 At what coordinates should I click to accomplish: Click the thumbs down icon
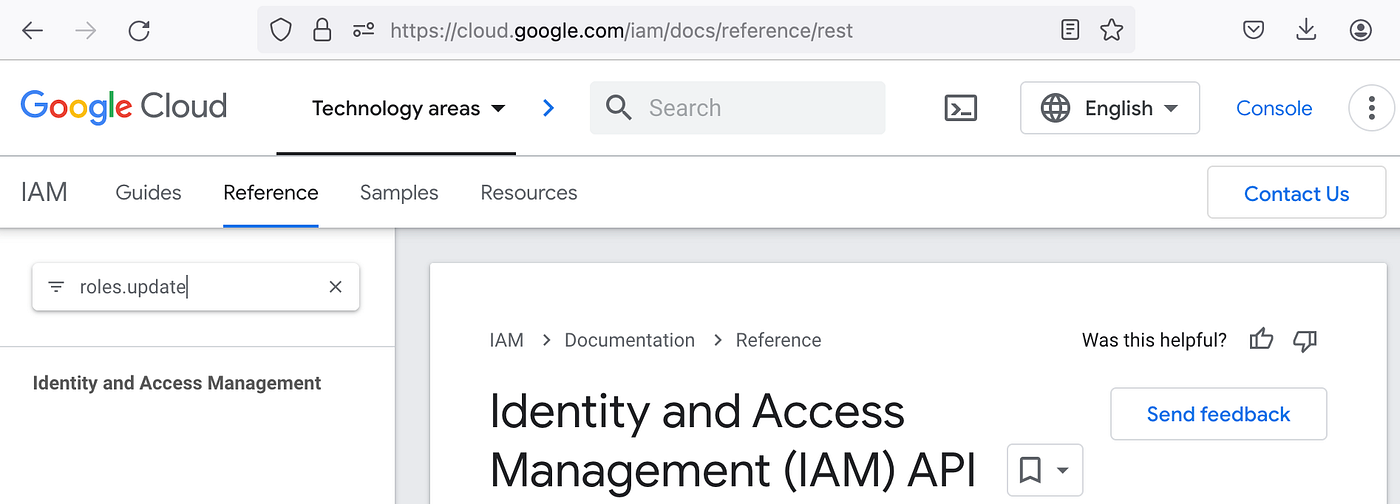pos(1305,341)
